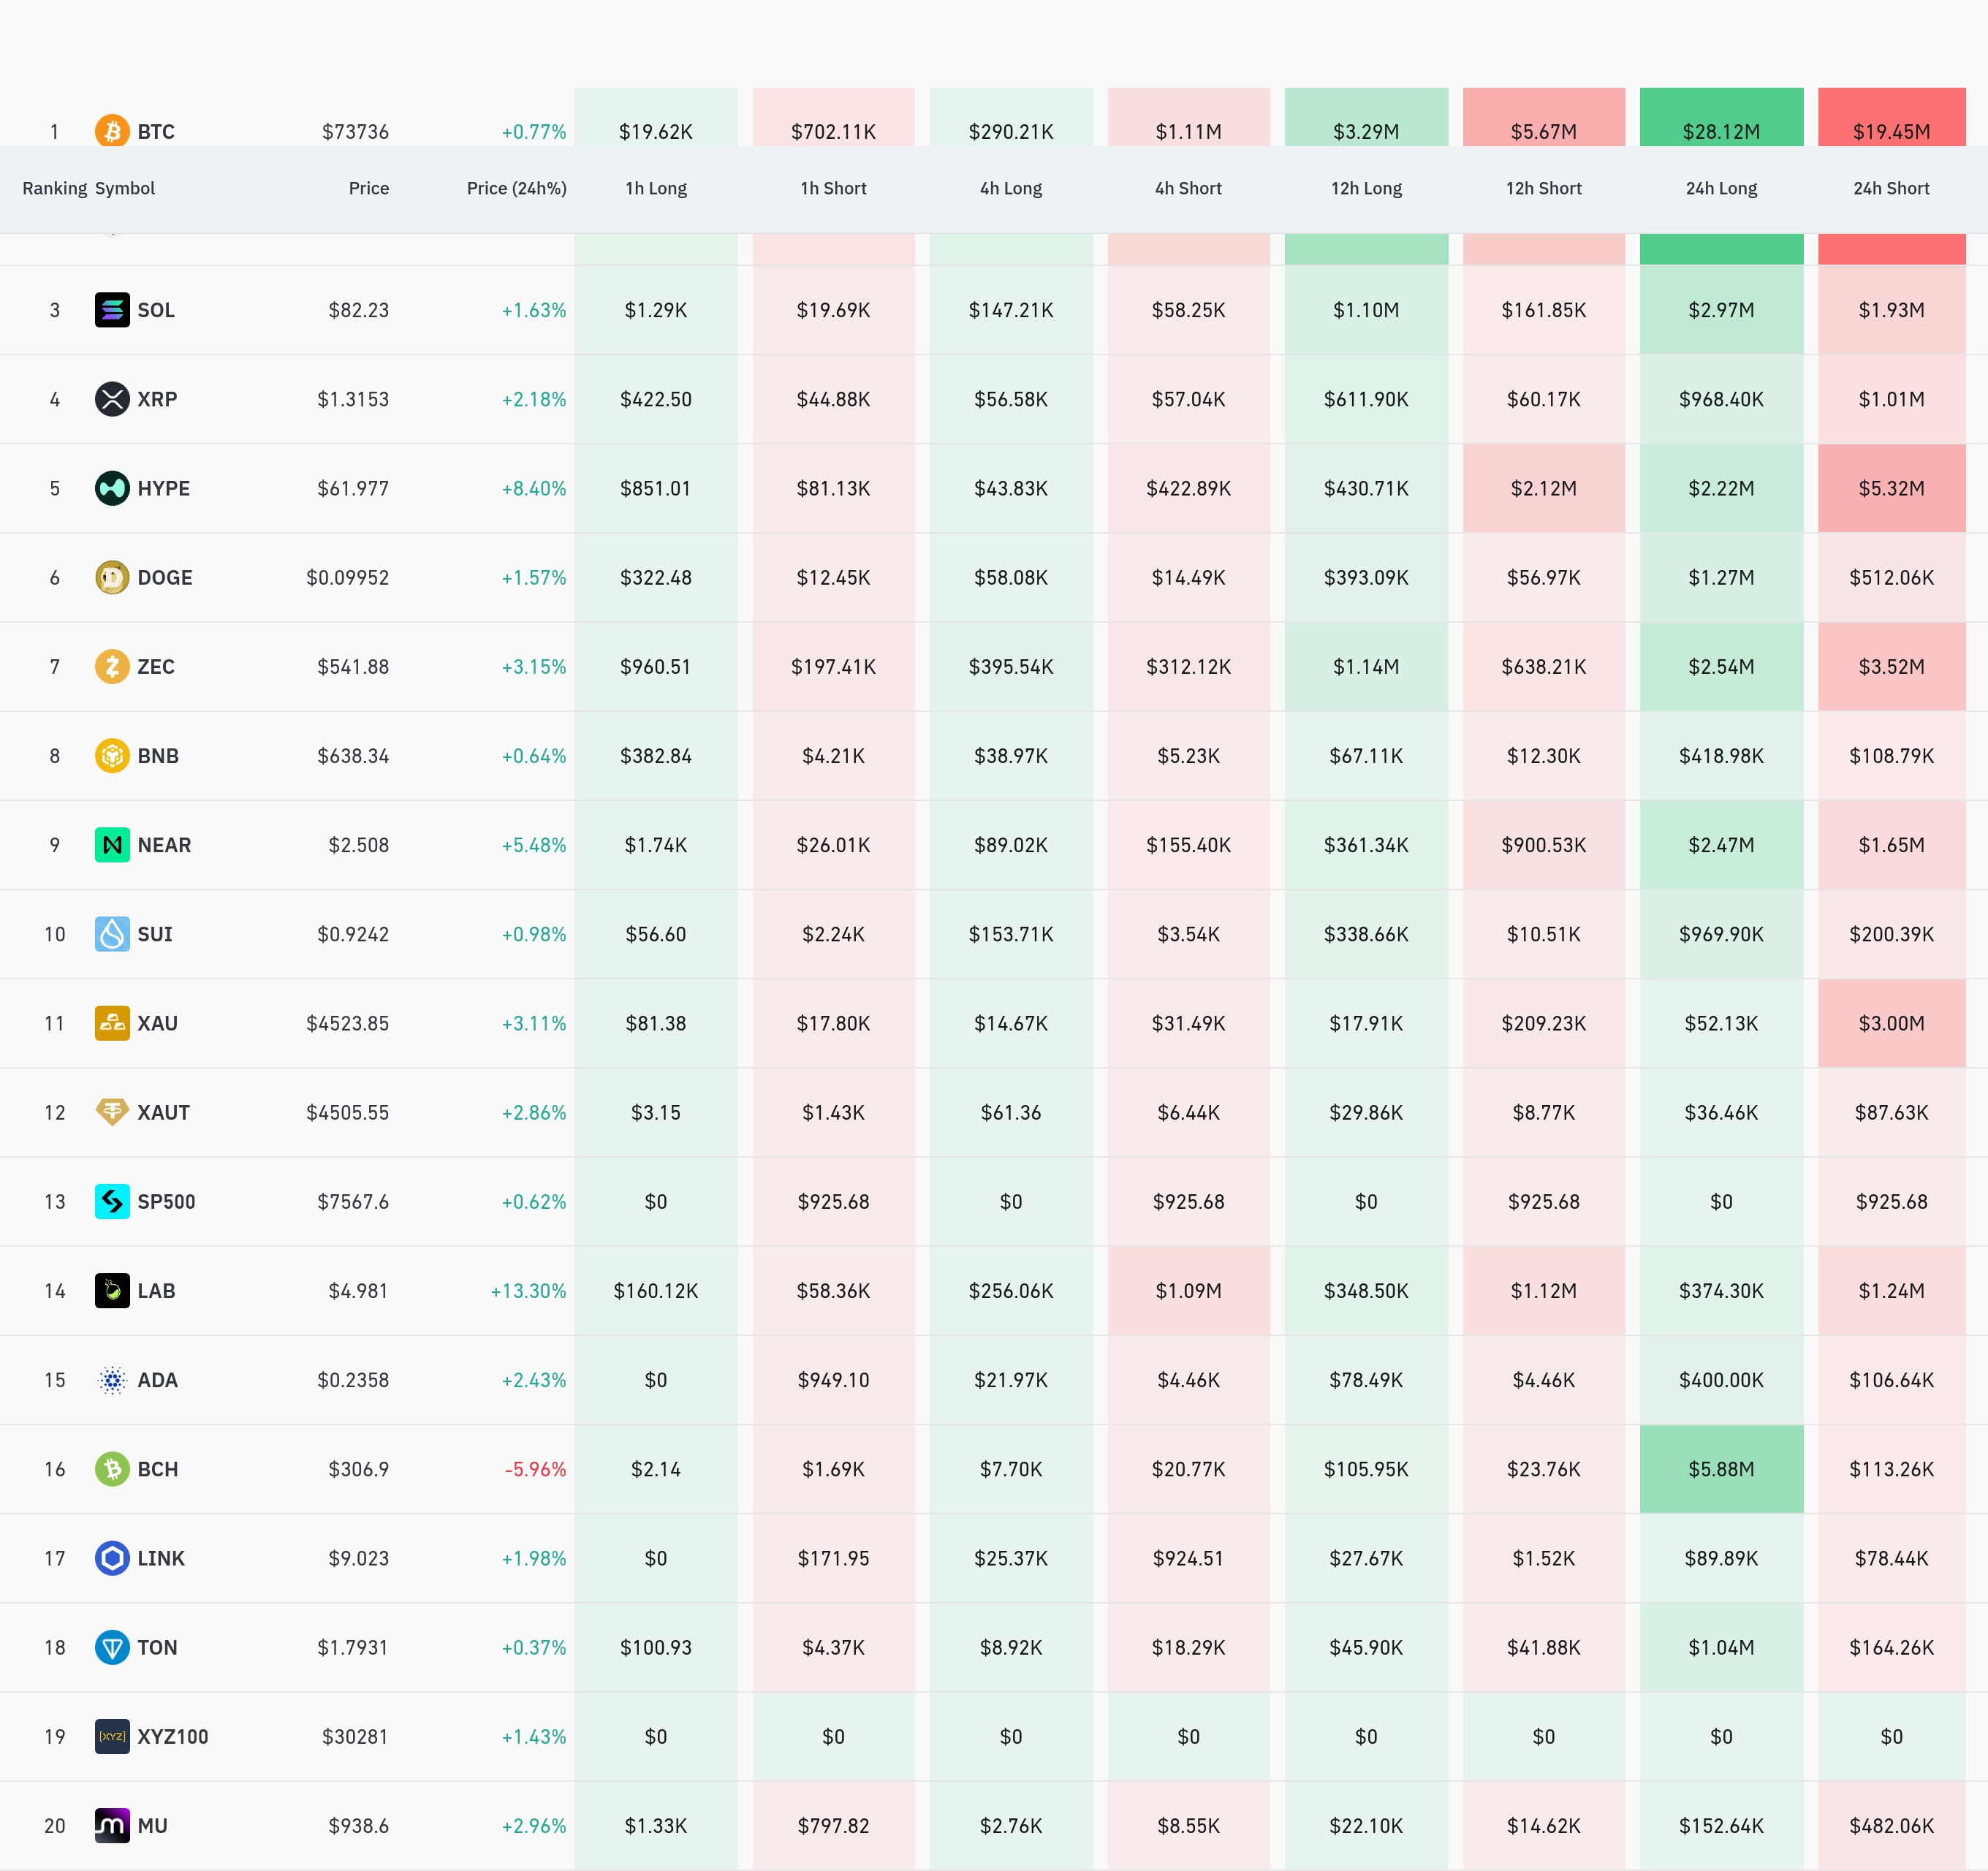The width and height of the screenshot is (1988, 1871).
Task: Click XRP 1h Long value $422.50
Action: pos(656,399)
